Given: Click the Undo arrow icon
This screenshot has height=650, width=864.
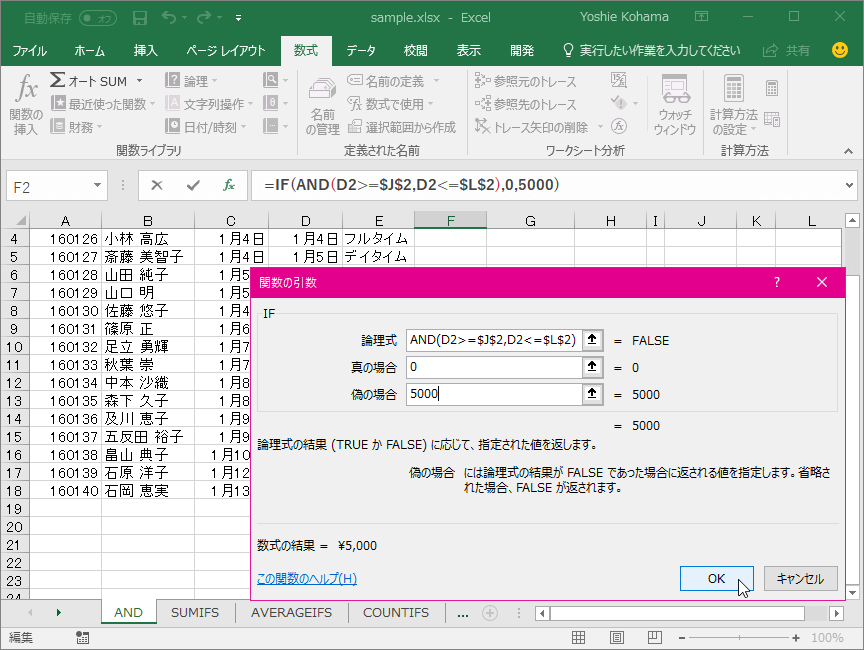Looking at the screenshot, I should click(169, 18).
